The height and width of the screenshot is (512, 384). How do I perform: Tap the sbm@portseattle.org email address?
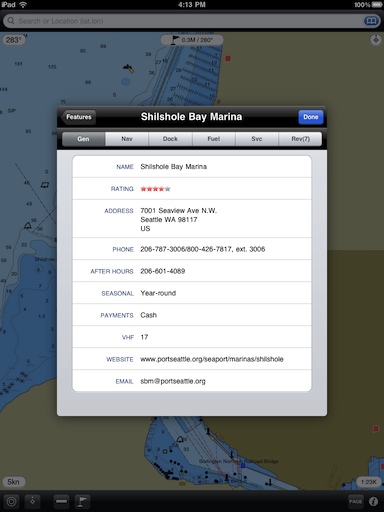pyautogui.click(x=173, y=381)
